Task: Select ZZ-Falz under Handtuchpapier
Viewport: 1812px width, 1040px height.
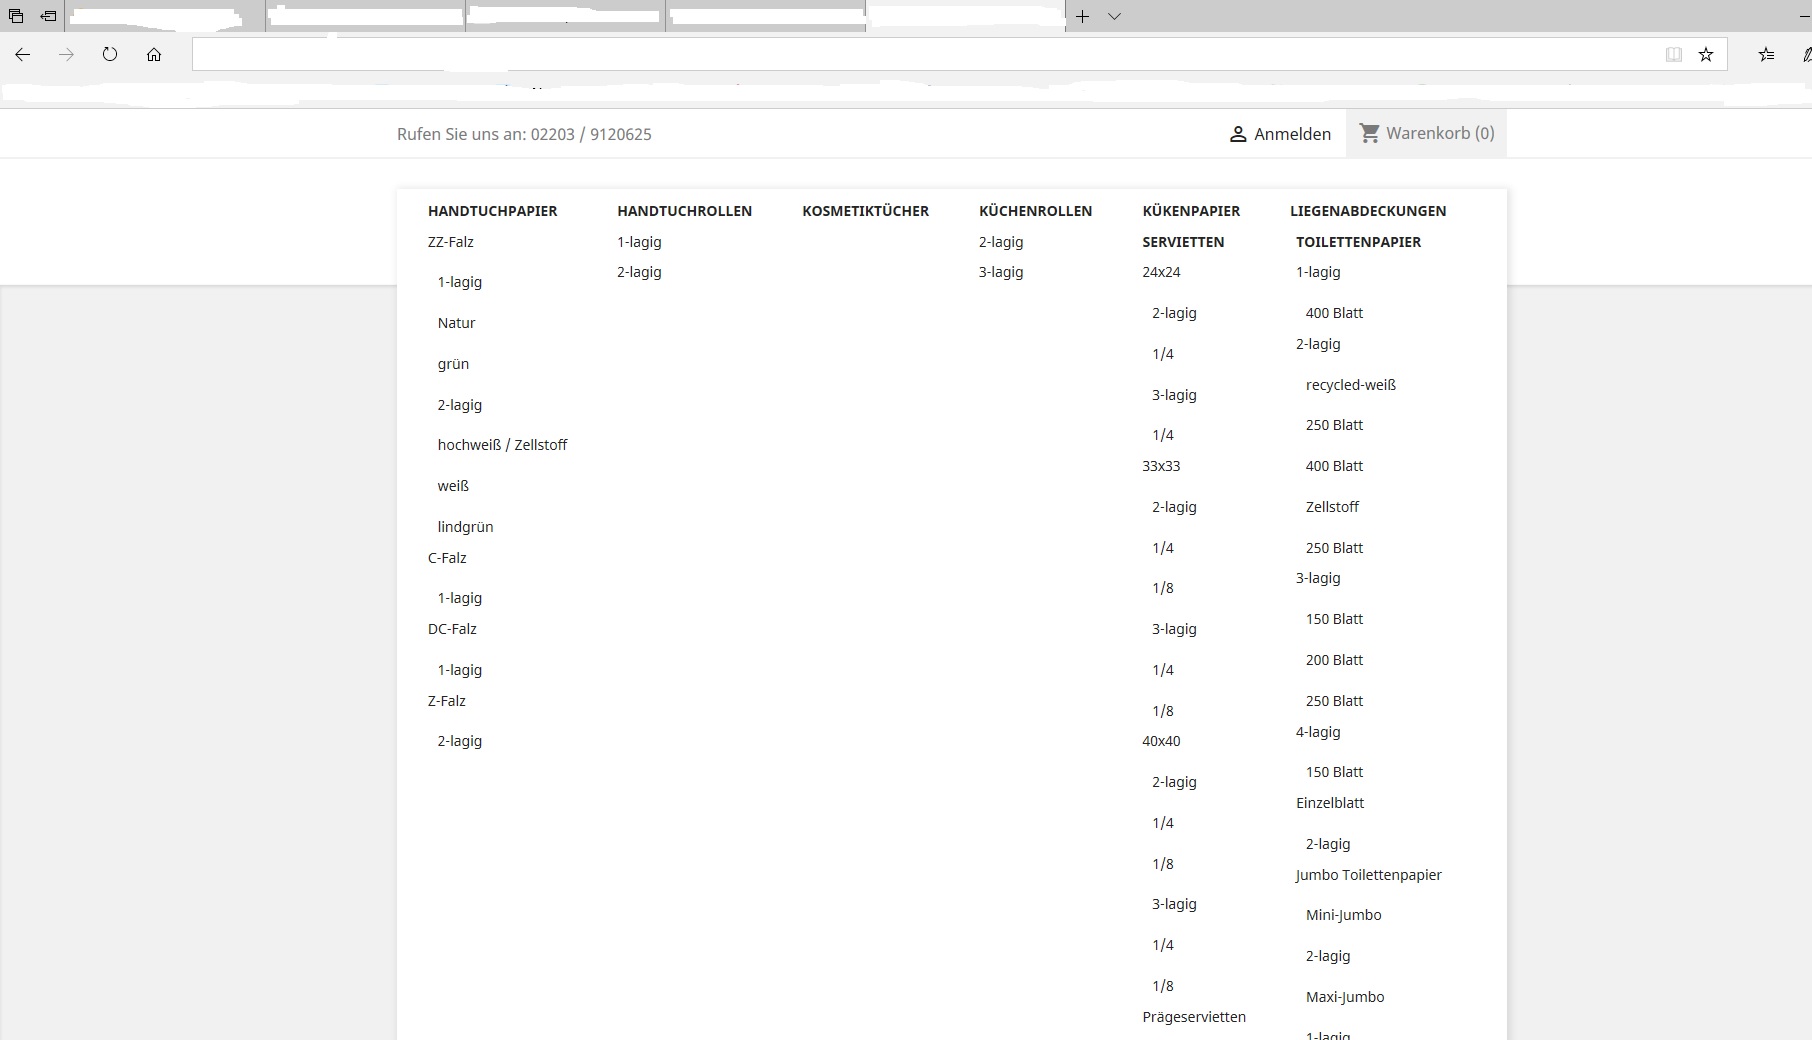Action: [x=451, y=242]
